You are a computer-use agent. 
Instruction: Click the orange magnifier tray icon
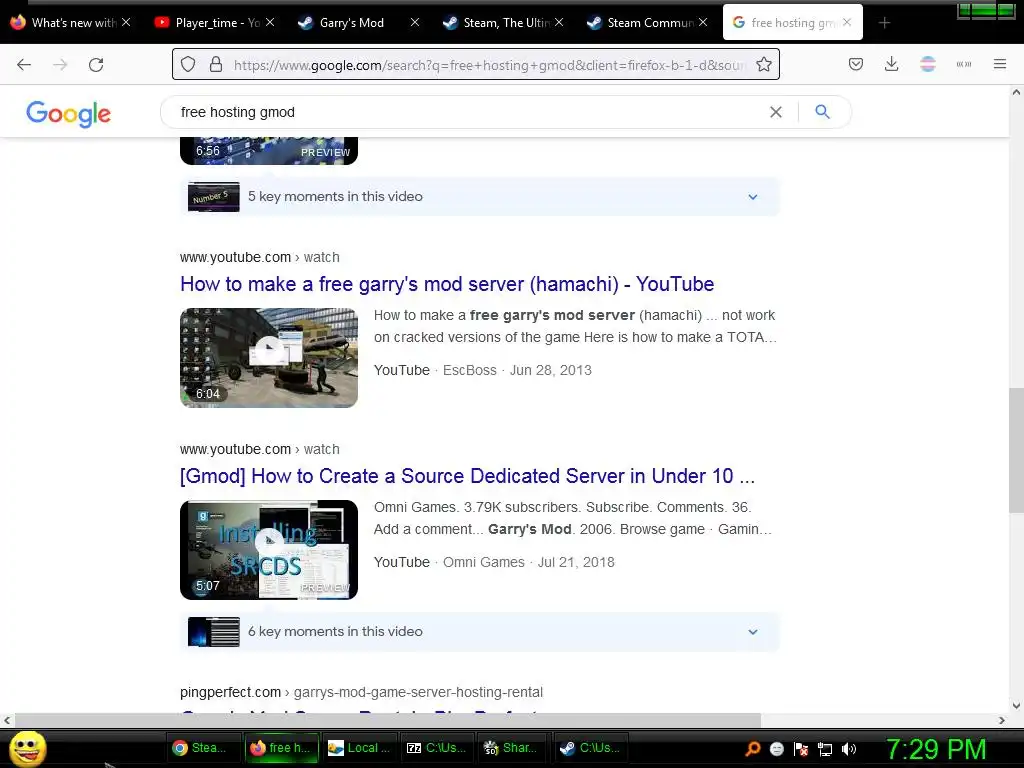point(752,748)
